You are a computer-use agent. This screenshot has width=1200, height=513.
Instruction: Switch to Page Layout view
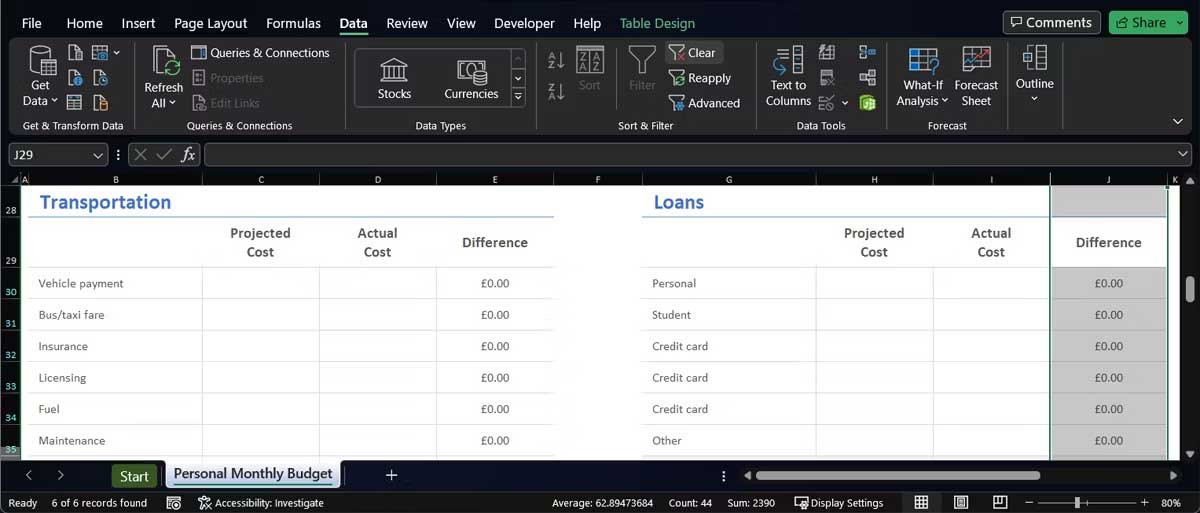pyautogui.click(x=961, y=502)
